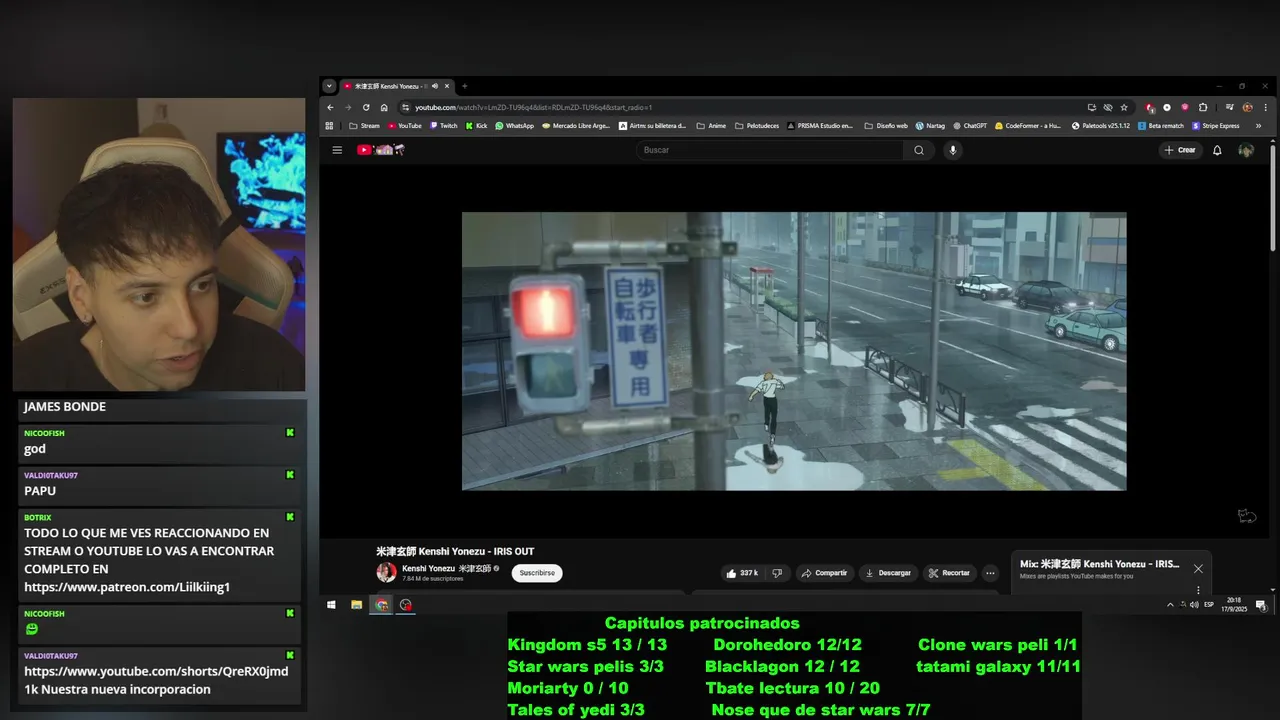Click the YouTube search magnifier button
The width and height of the screenshot is (1280, 720).
[x=919, y=150]
